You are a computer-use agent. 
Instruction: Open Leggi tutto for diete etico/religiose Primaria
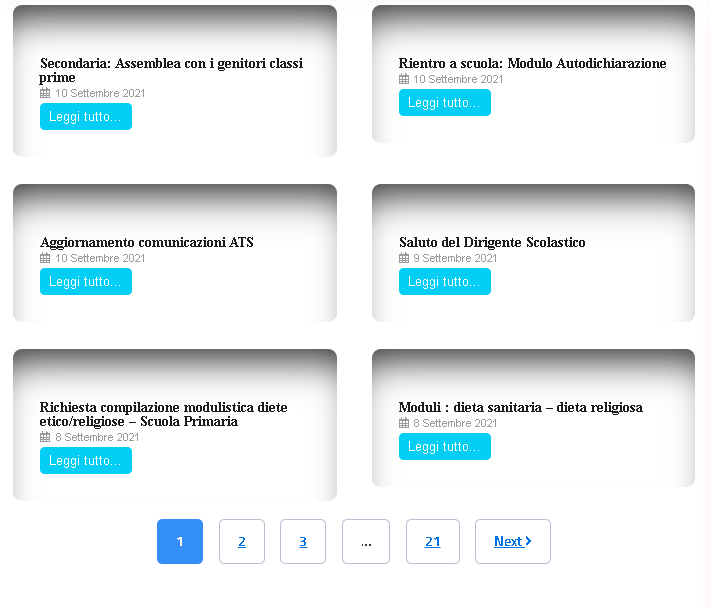click(86, 460)
